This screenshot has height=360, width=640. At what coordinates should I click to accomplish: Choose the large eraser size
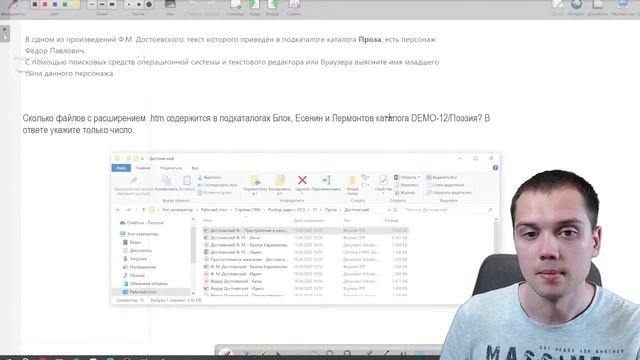click(x=149, y=4)
